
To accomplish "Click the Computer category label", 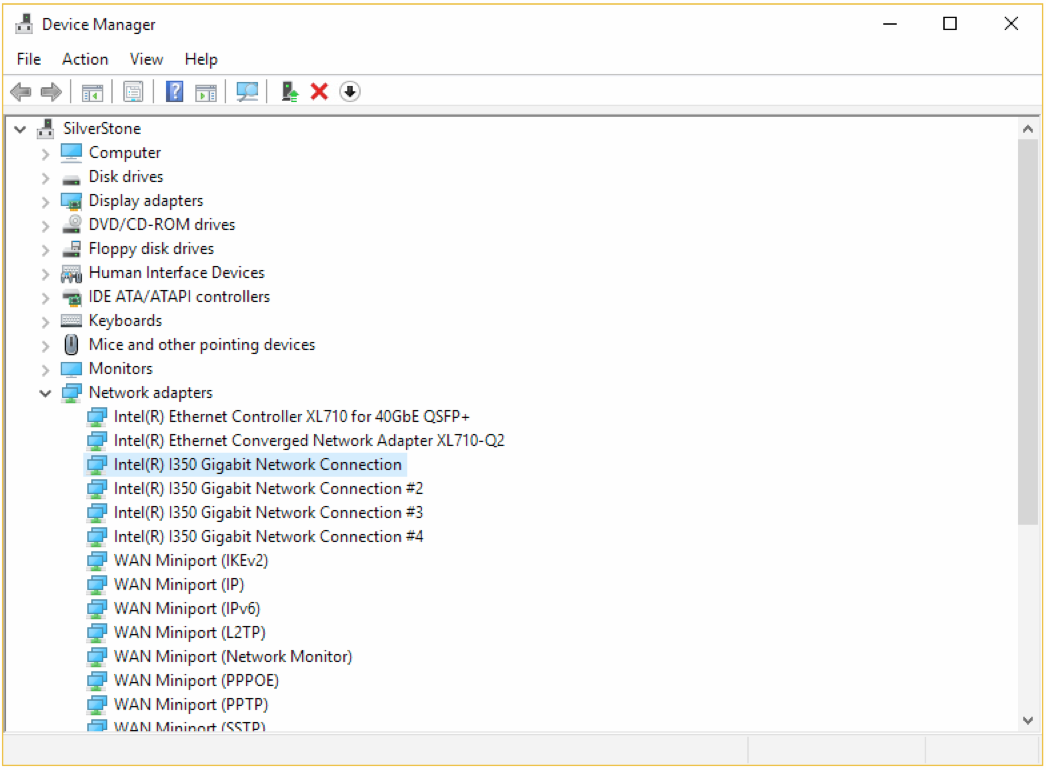I will (x=125, y=153).
